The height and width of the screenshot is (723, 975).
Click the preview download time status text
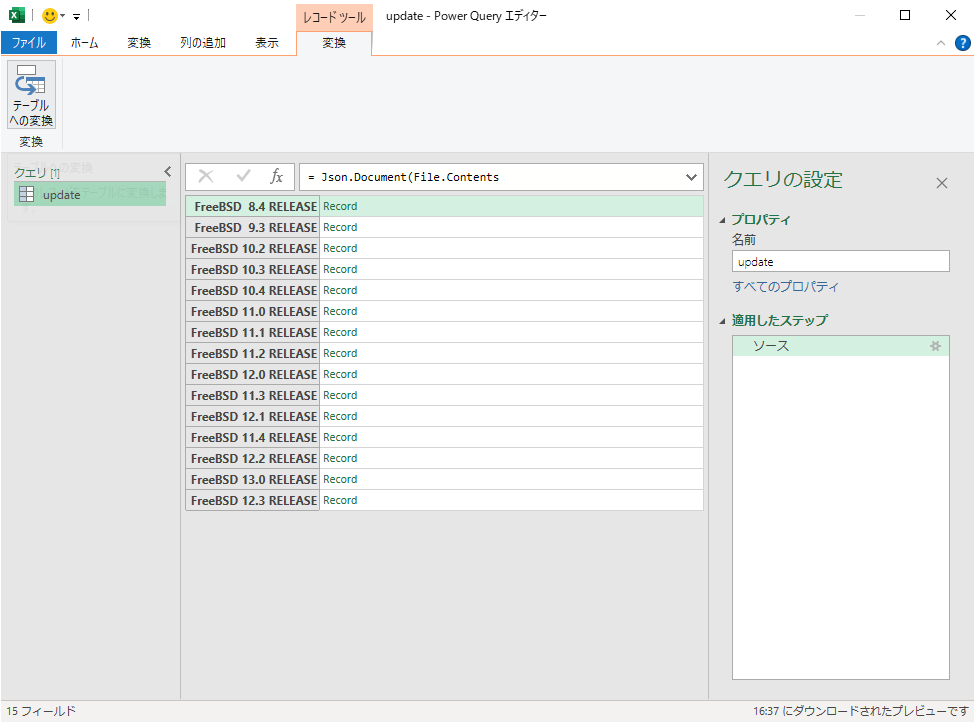(861, 711)
